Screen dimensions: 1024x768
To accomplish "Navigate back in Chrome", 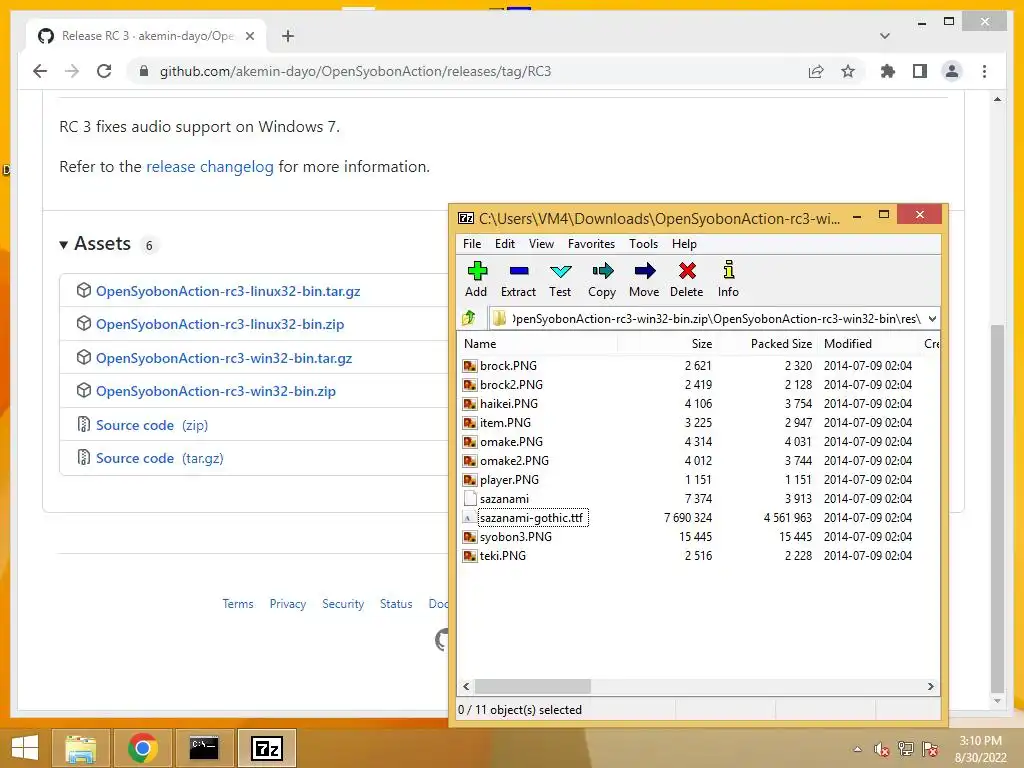I will click(x=40, y=71).
